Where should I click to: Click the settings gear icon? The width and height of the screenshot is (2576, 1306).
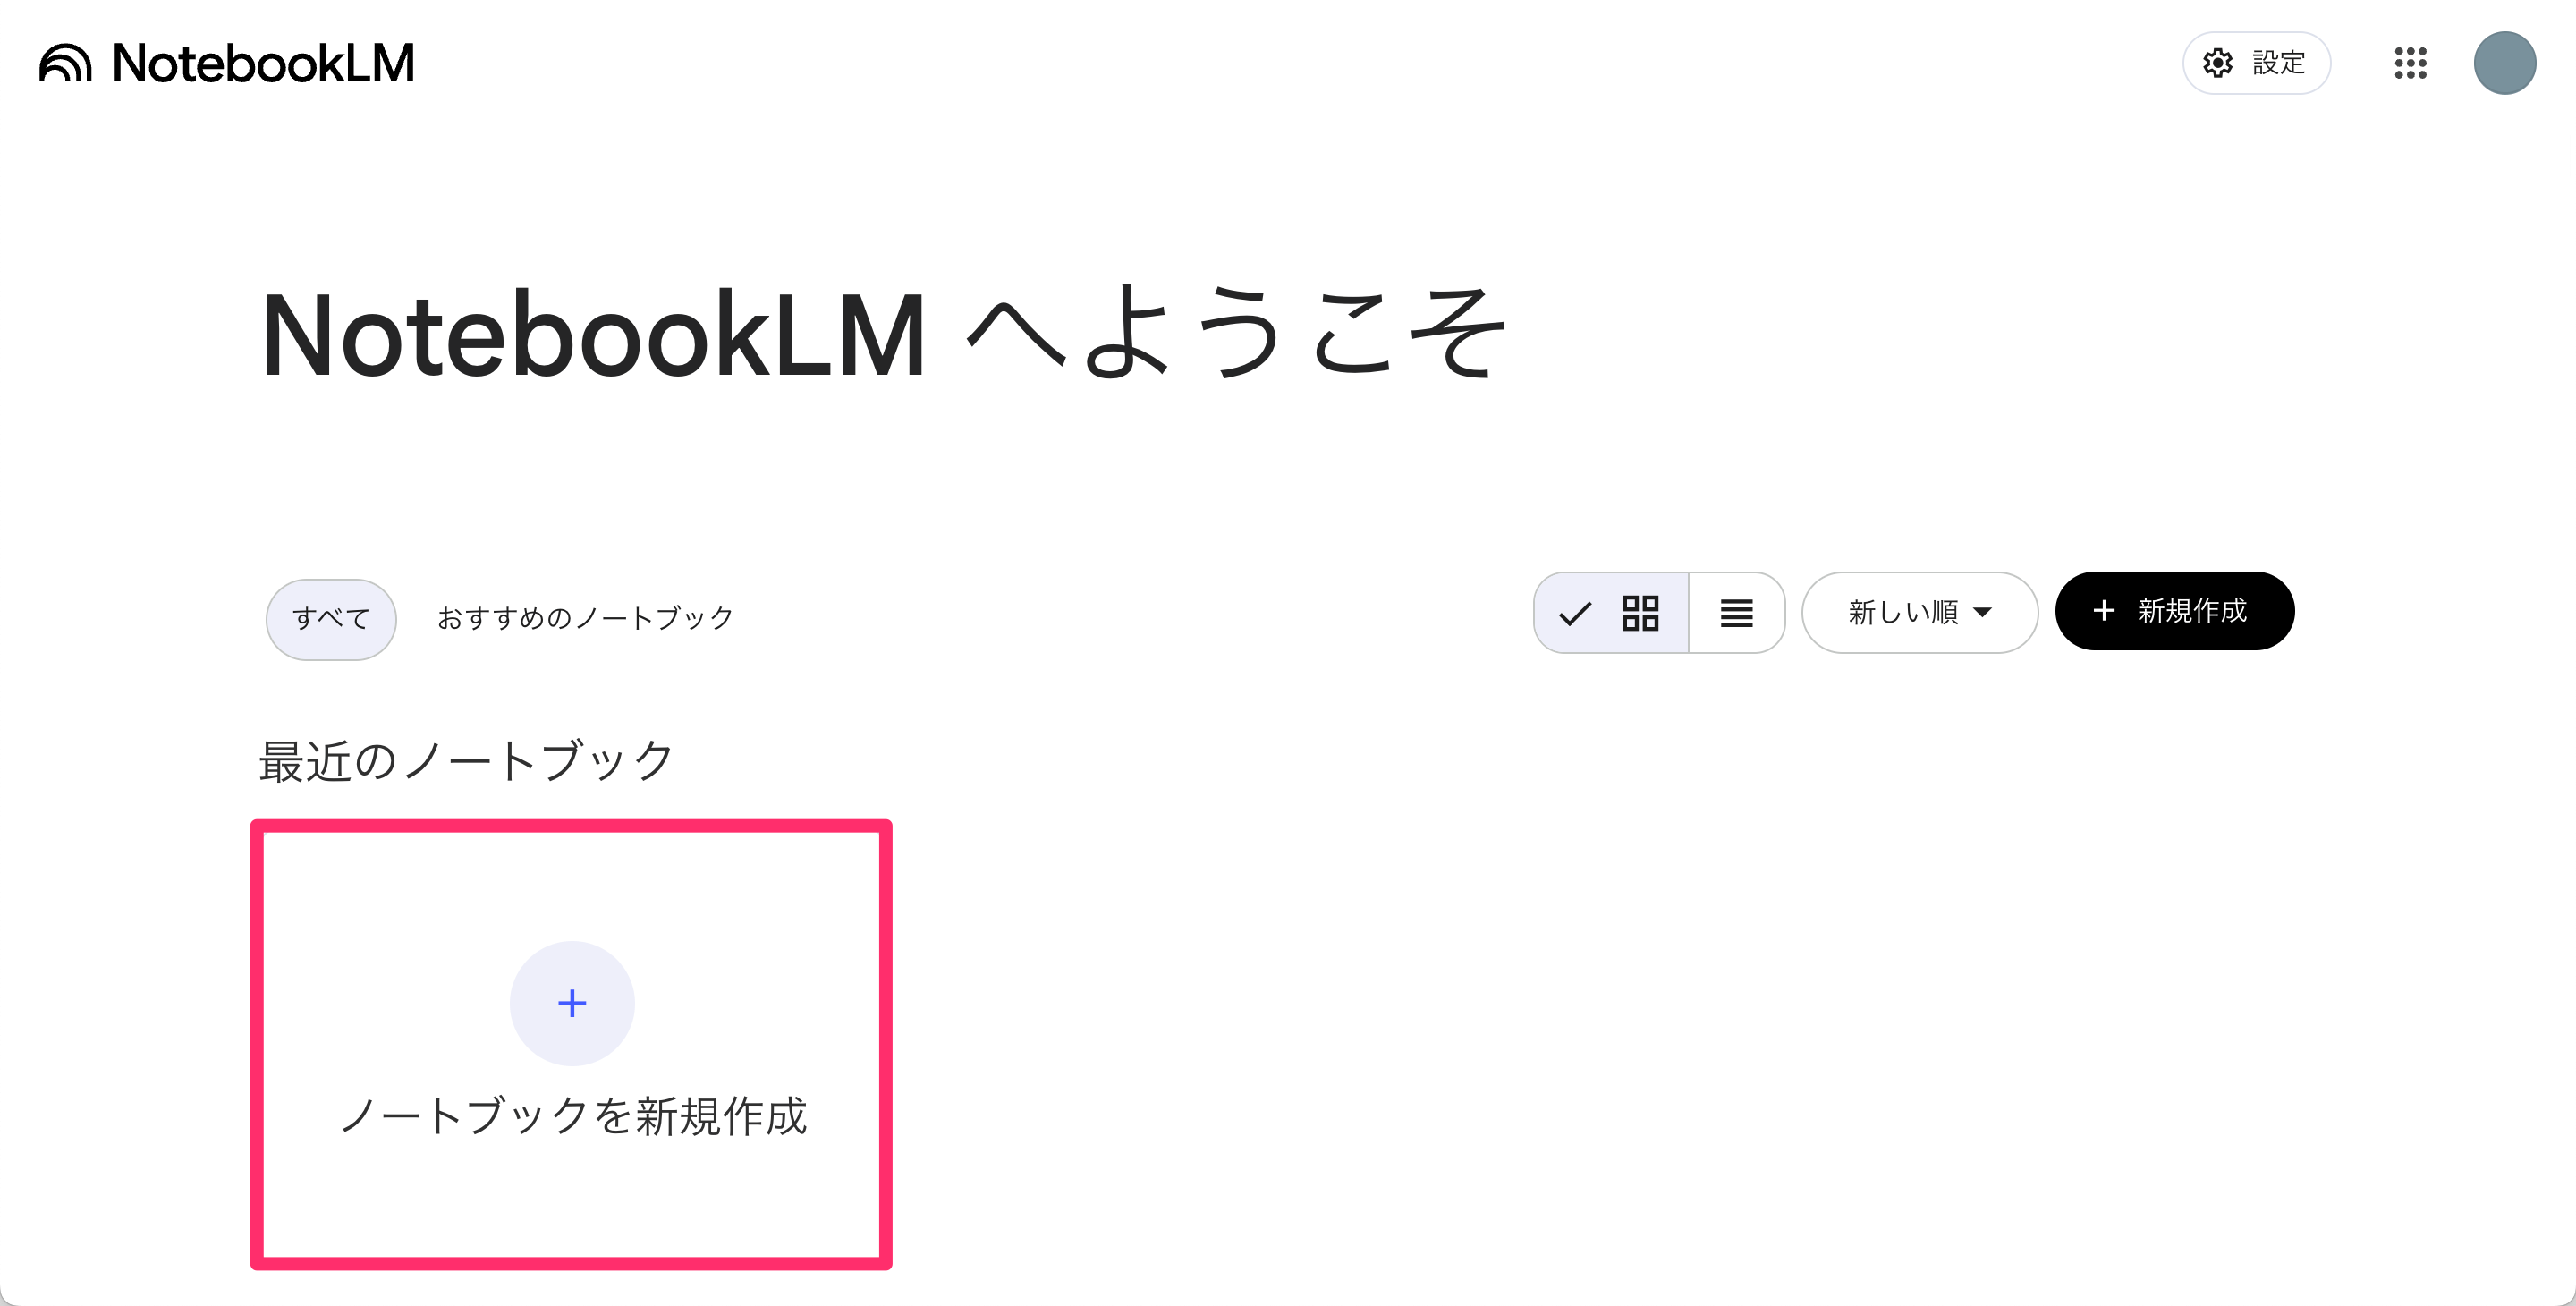2218,63
